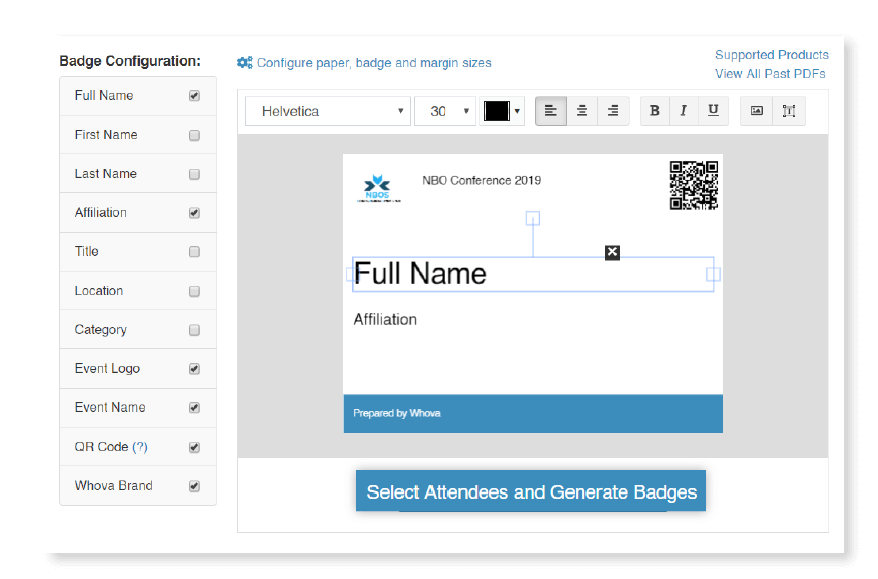
Task: Click the QR code on the badge
Action: point(693,185)
